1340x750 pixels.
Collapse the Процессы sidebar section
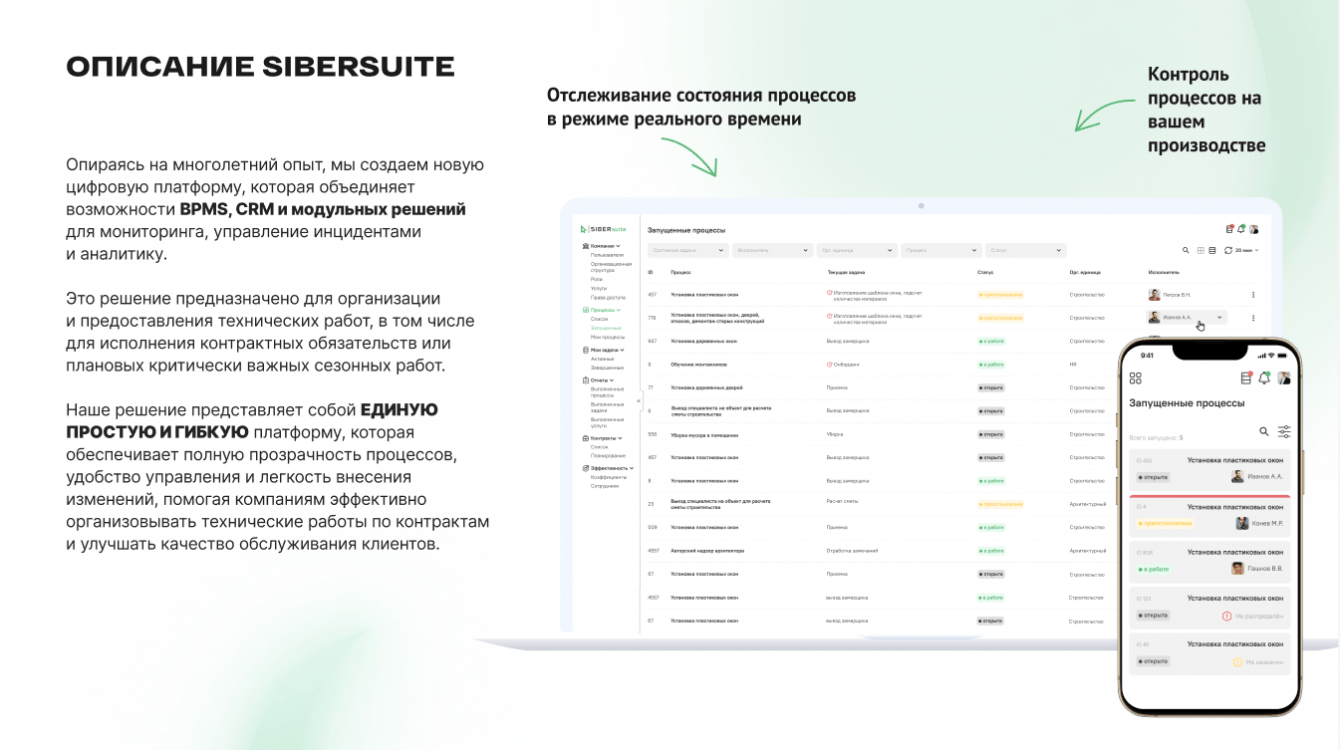point(602,310)
